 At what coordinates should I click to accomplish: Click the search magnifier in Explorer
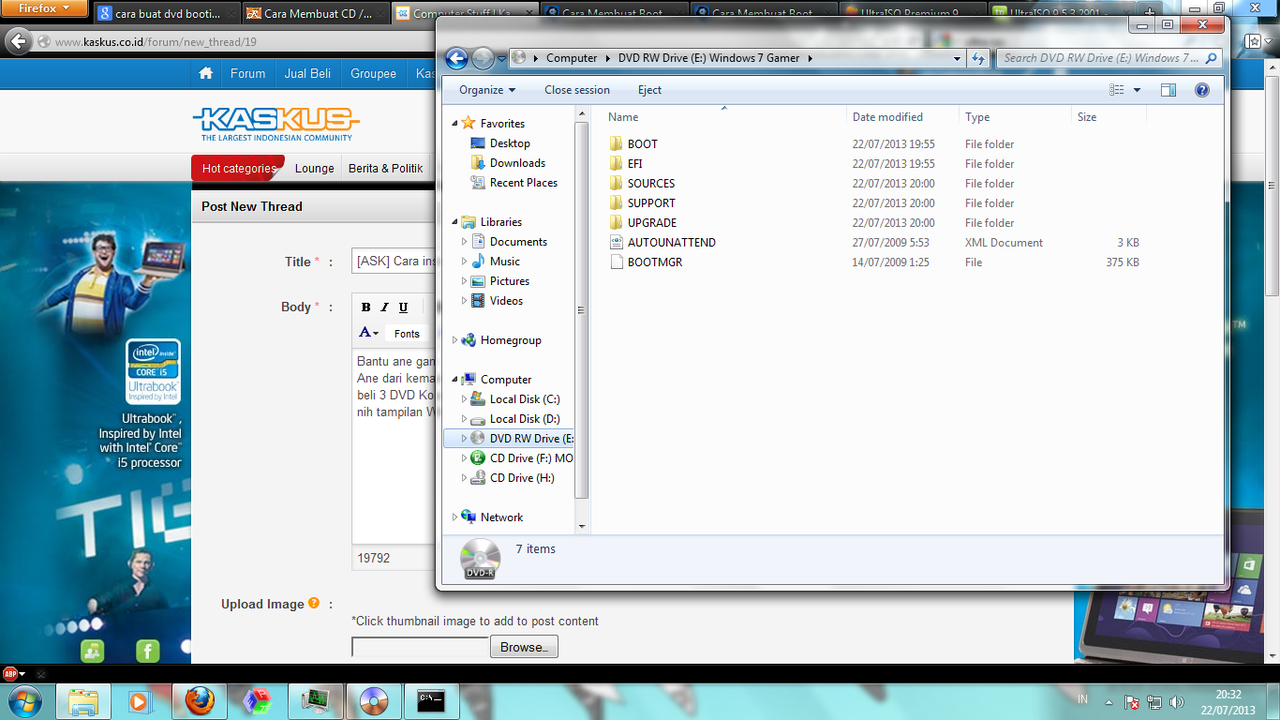click(1211, 58)
